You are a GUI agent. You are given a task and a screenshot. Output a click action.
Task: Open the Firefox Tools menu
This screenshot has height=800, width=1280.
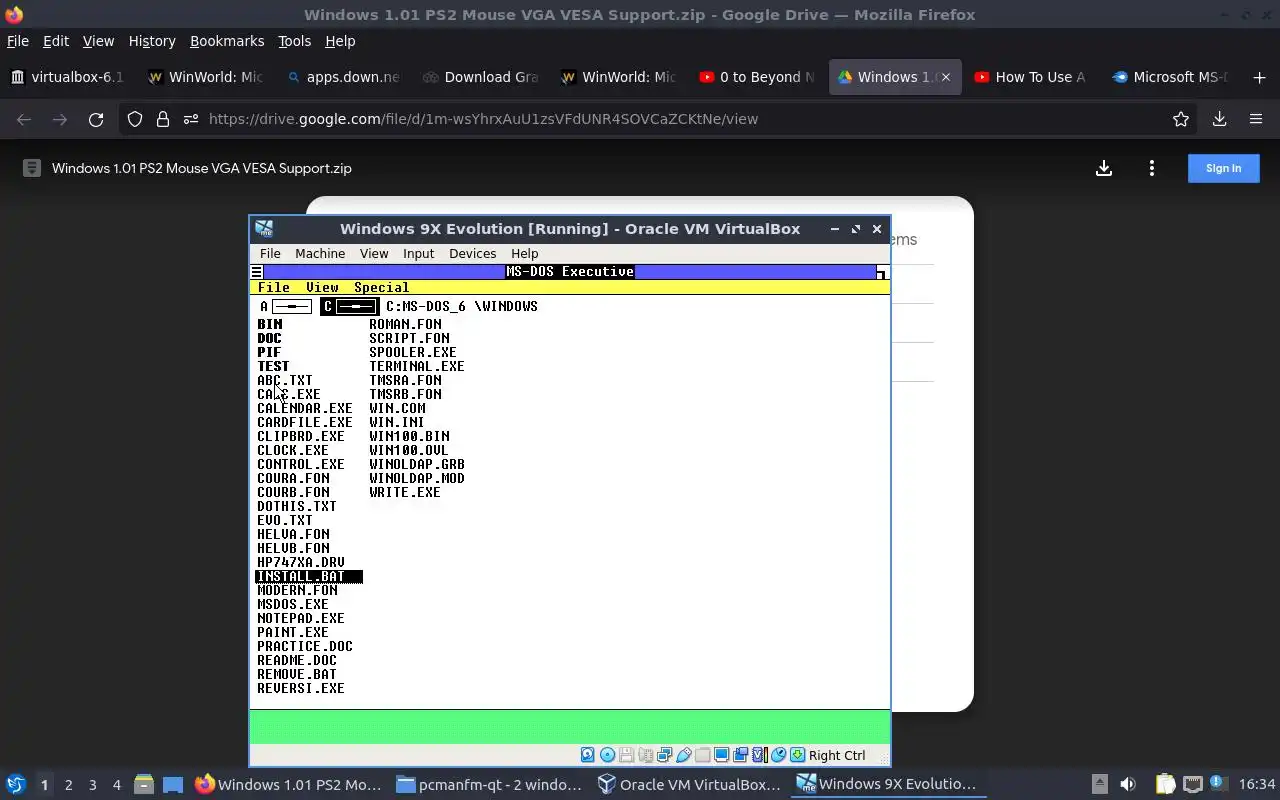(x=294, y=41)
